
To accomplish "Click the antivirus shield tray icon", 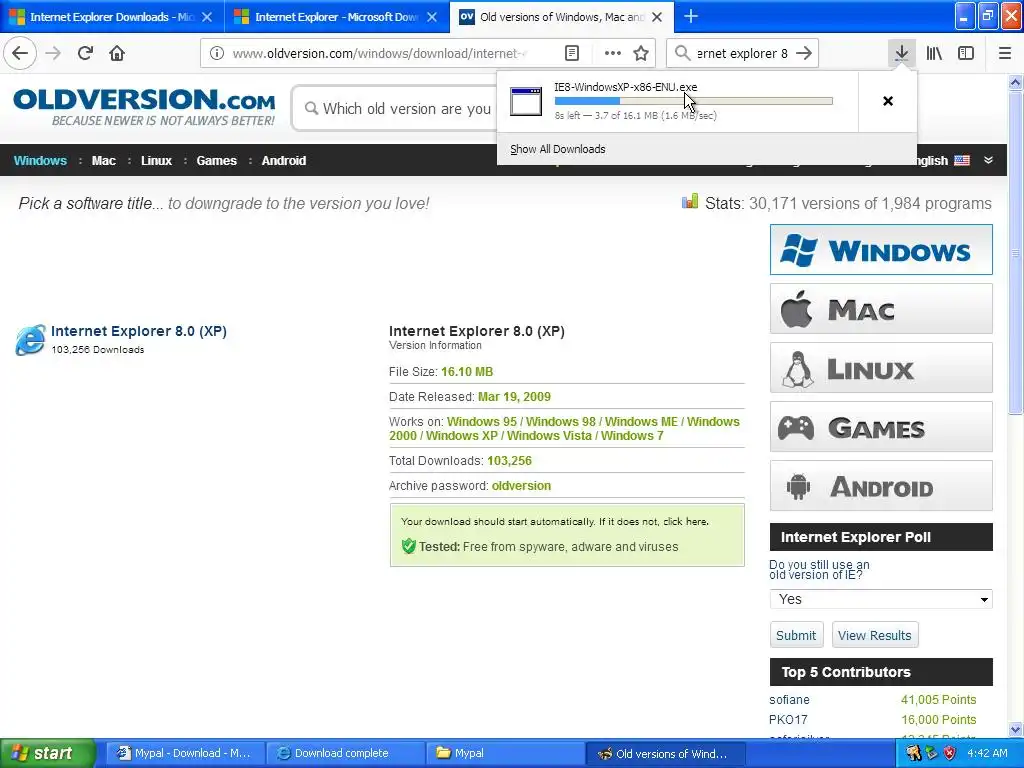I will [950, 753].
